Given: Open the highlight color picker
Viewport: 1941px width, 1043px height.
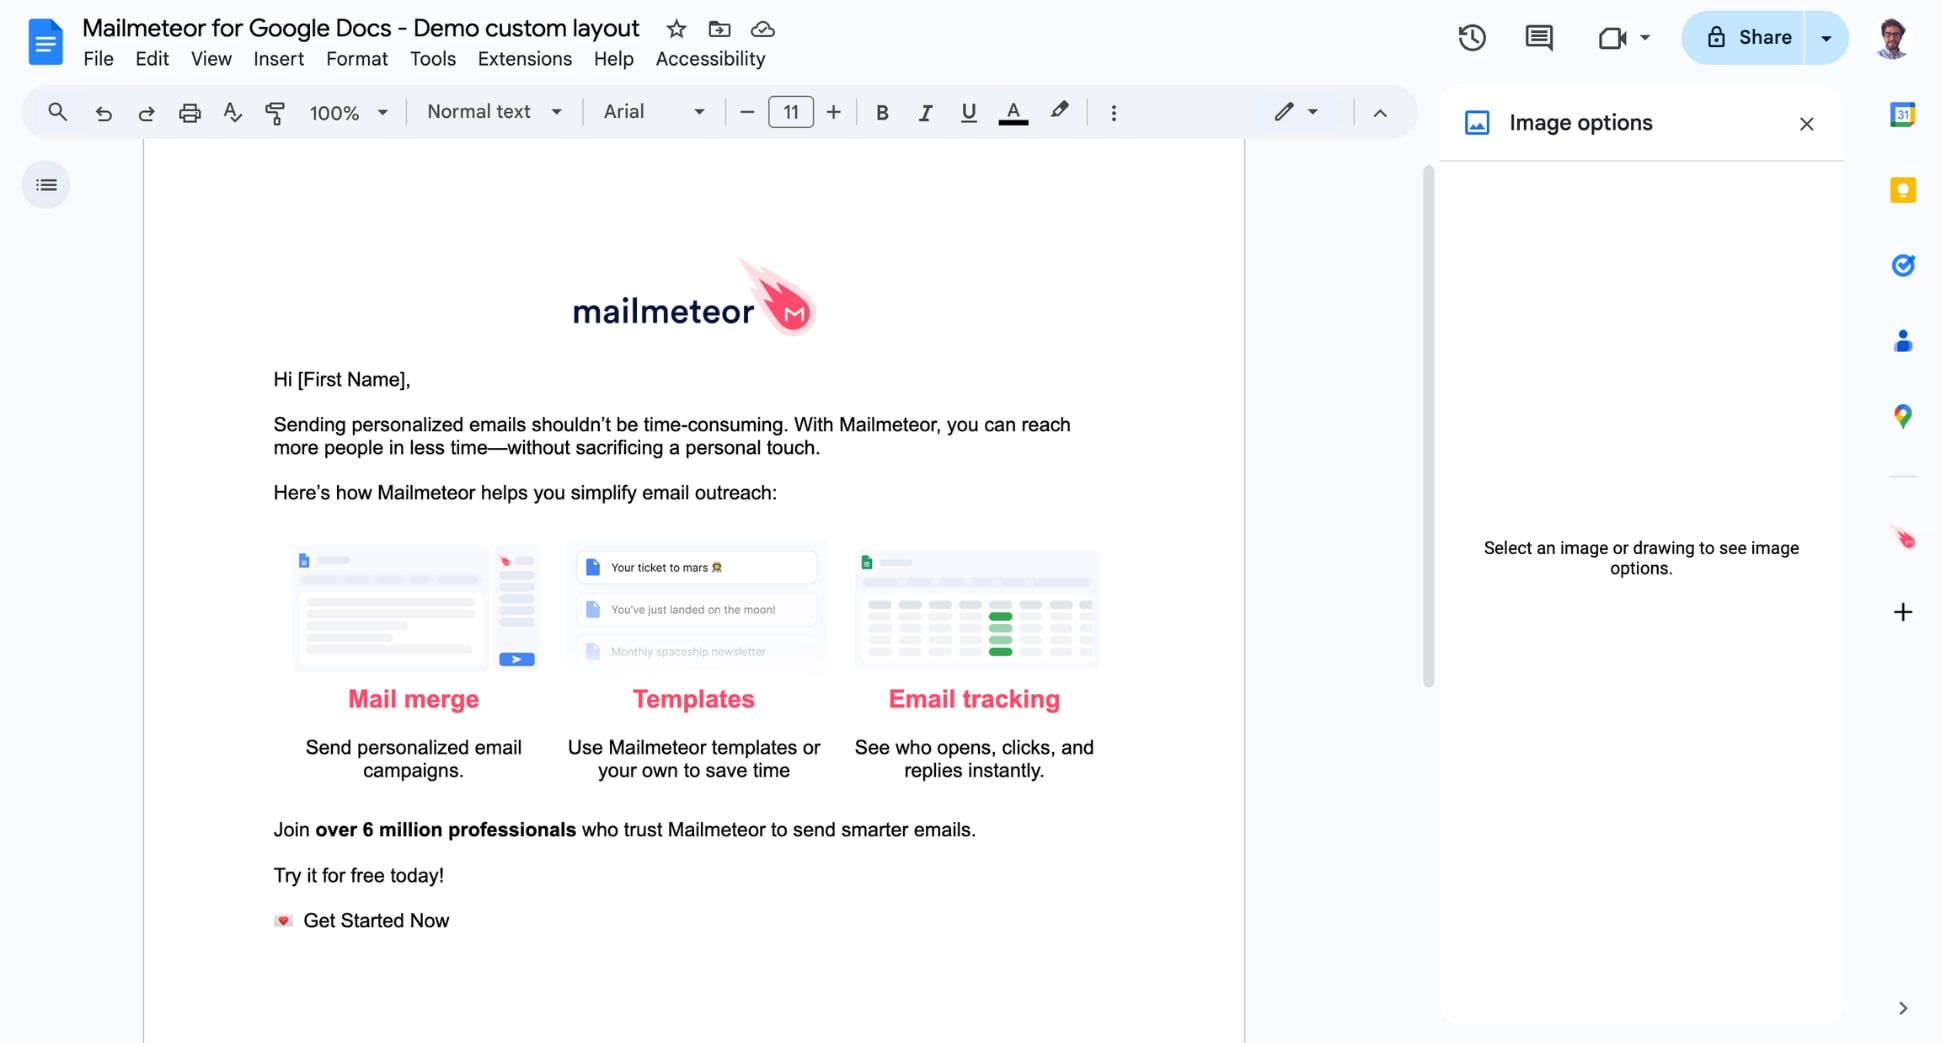Looking at the screenshot, I should coord(1059,112).
